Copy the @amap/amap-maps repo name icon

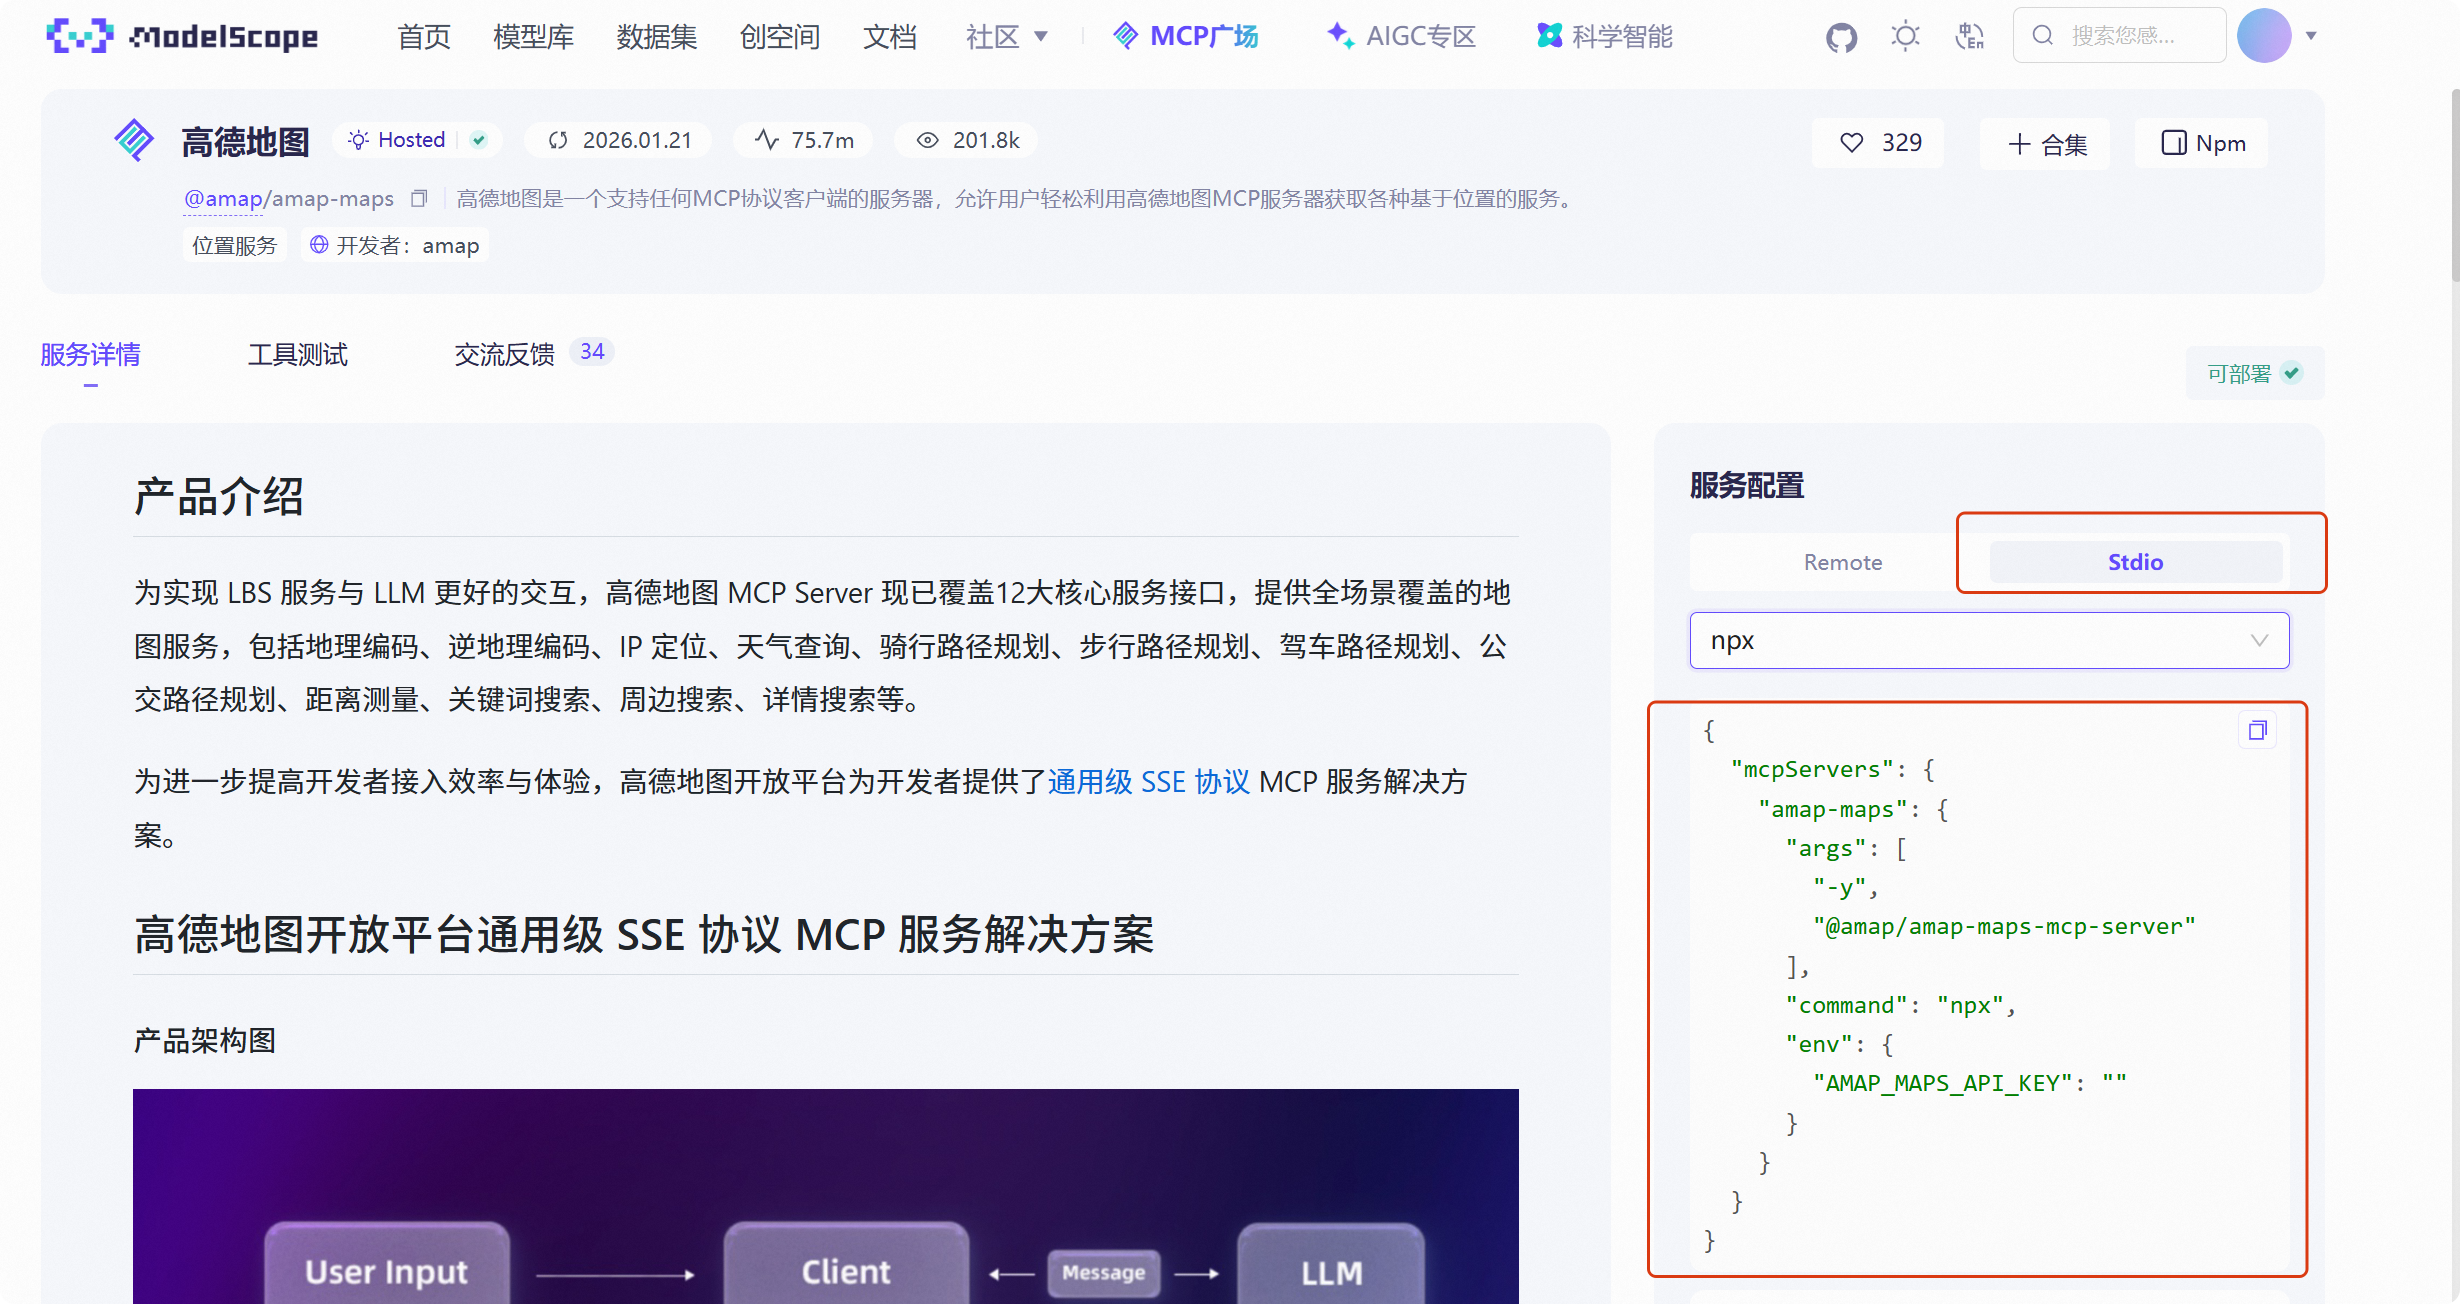point(420,198)
